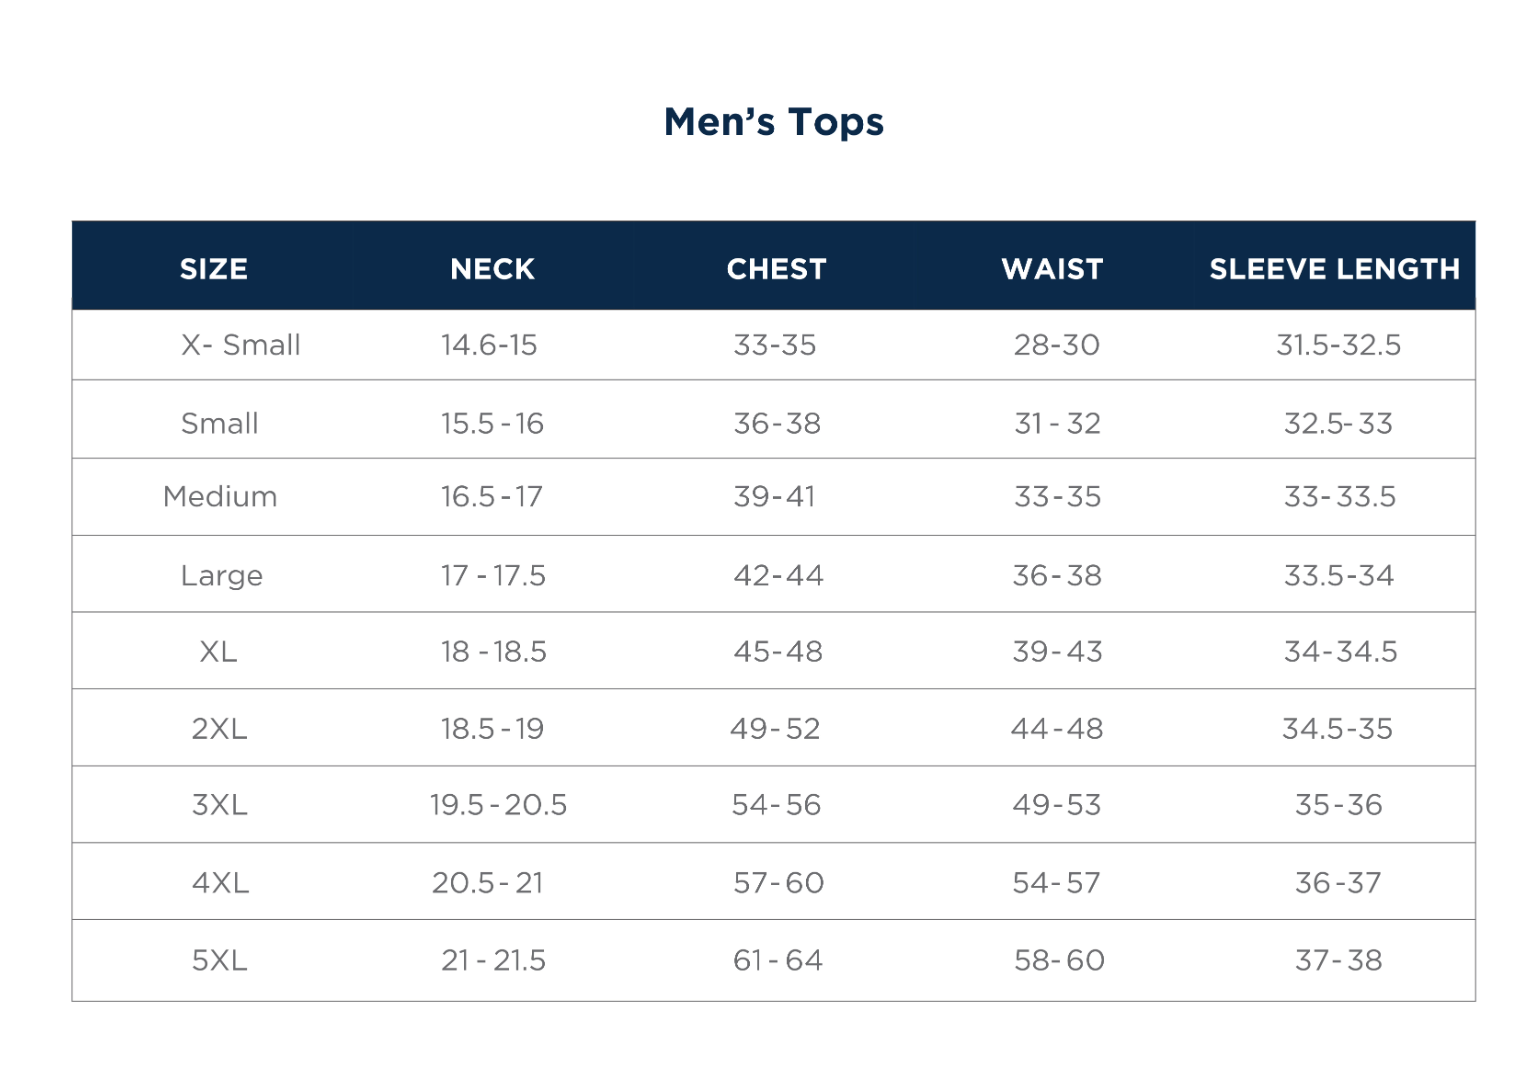This screenshot has height=1080, width=1524.
Task: Click the XL waist value 39-43
Action: click(1057, 652)
